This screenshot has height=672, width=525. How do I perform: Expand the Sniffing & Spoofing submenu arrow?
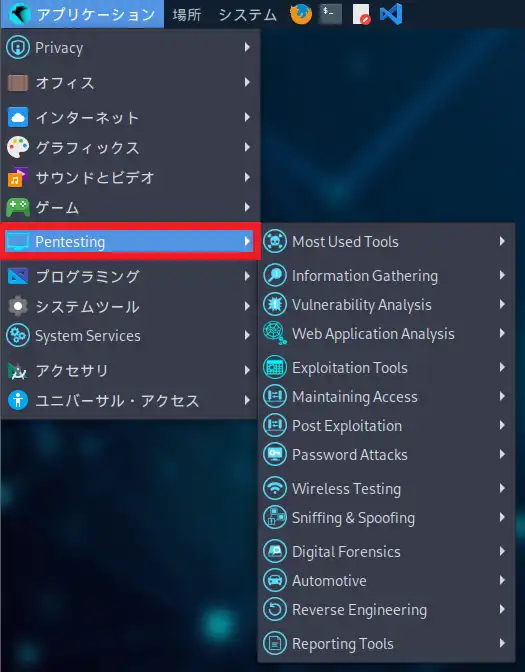click(502, 517)
